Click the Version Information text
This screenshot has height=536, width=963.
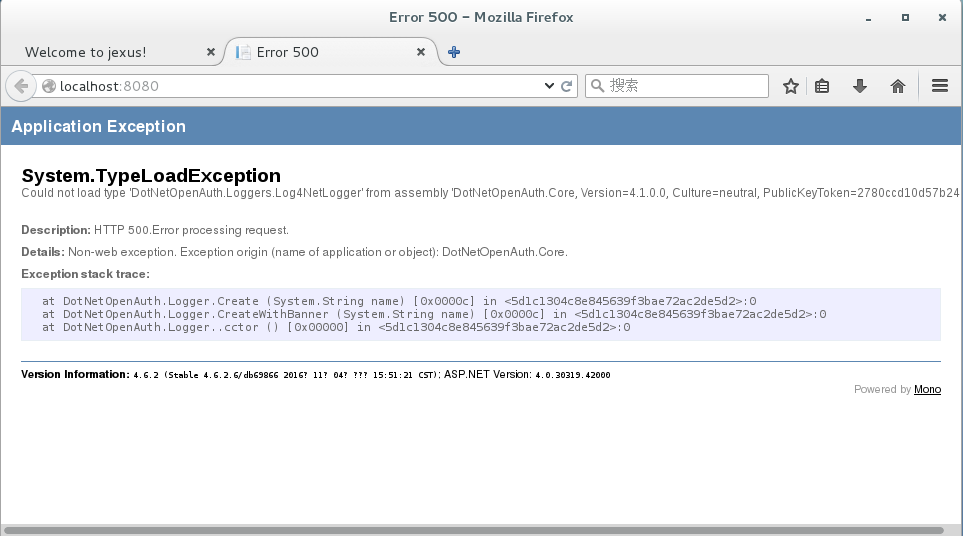pyautogui.click(x=316, y=375)
